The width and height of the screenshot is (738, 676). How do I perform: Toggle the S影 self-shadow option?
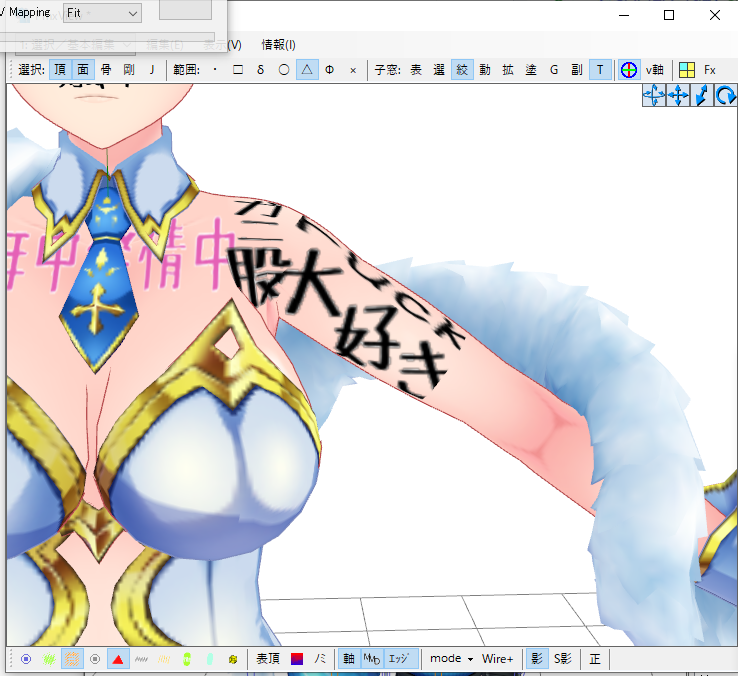562,659
